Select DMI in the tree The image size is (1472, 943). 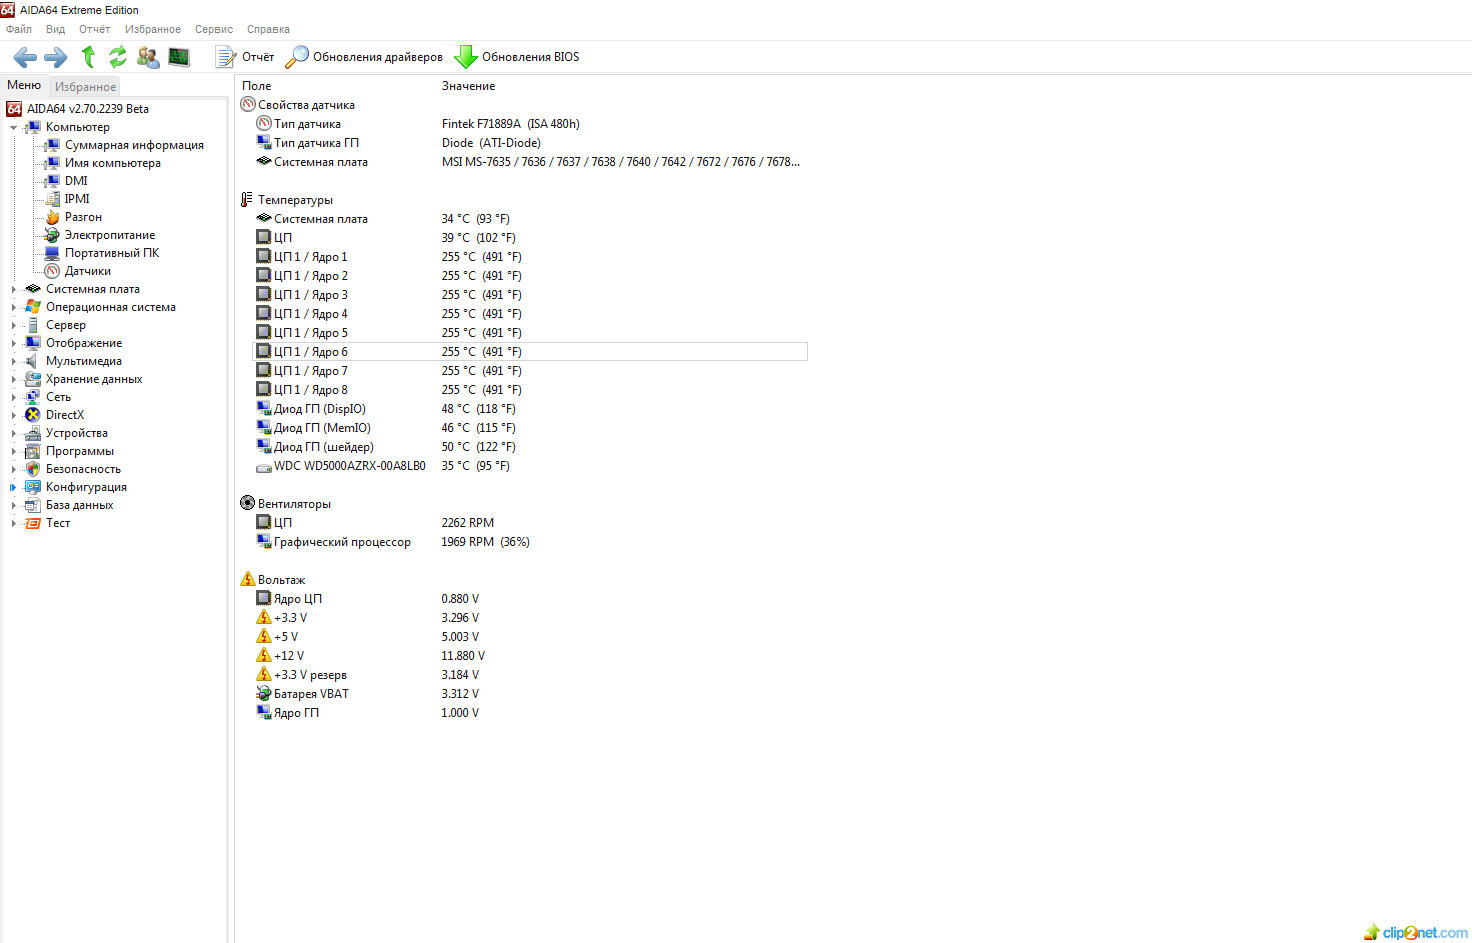[76, 181]
